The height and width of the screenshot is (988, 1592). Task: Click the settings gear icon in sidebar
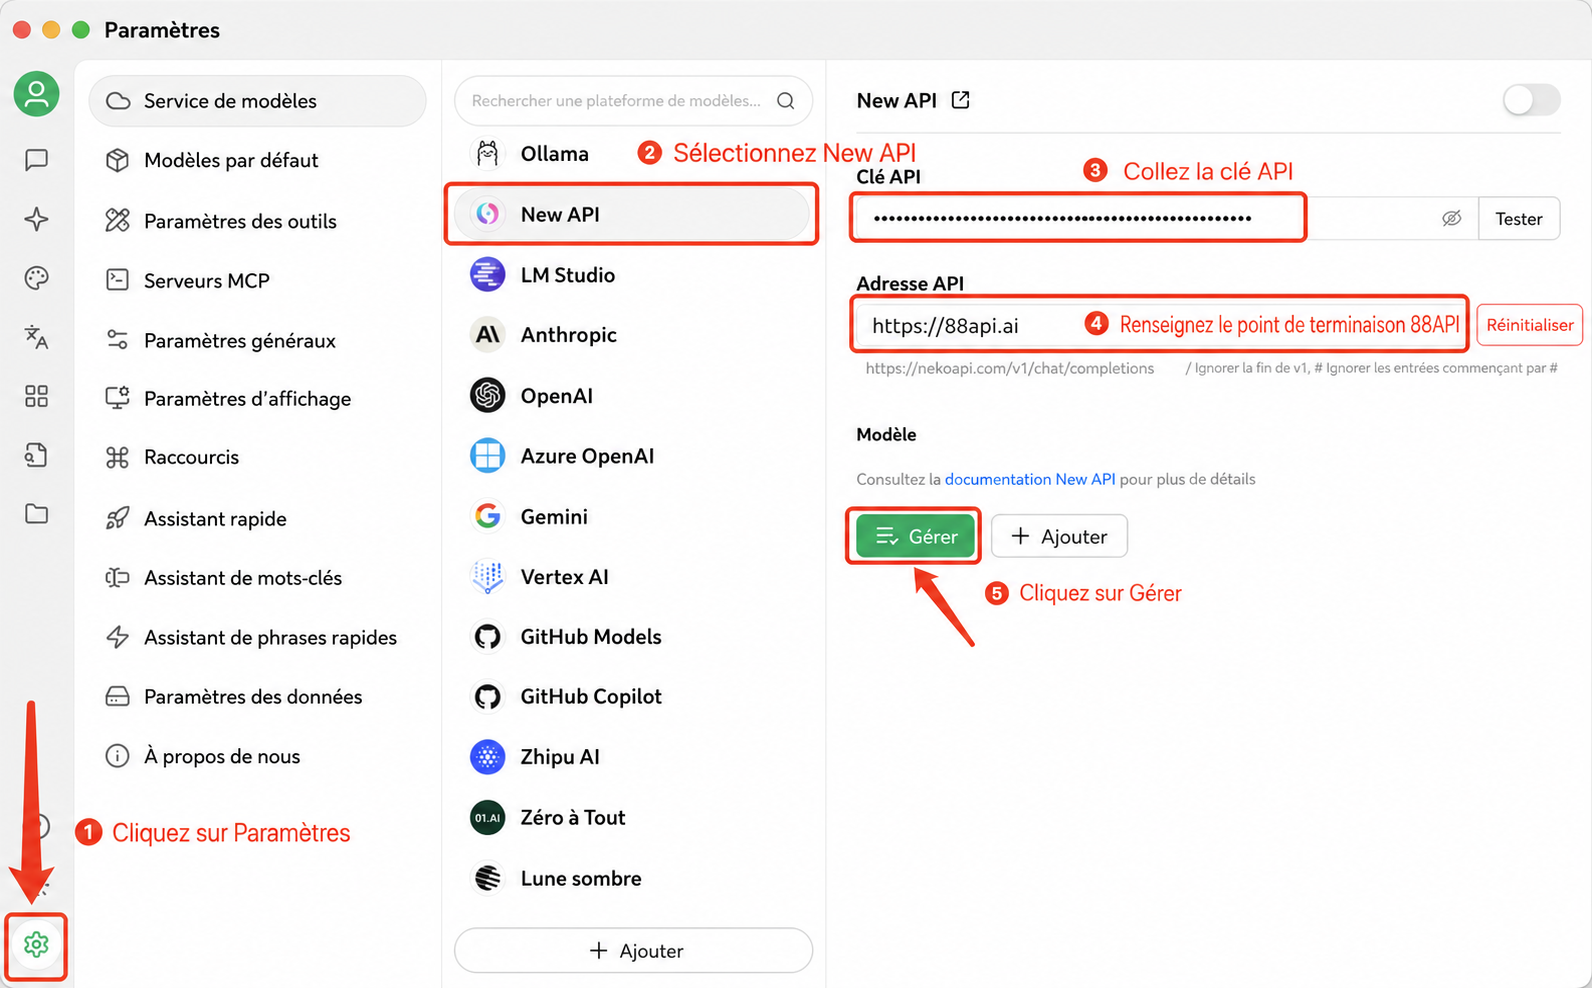click(x=36, y=945)
